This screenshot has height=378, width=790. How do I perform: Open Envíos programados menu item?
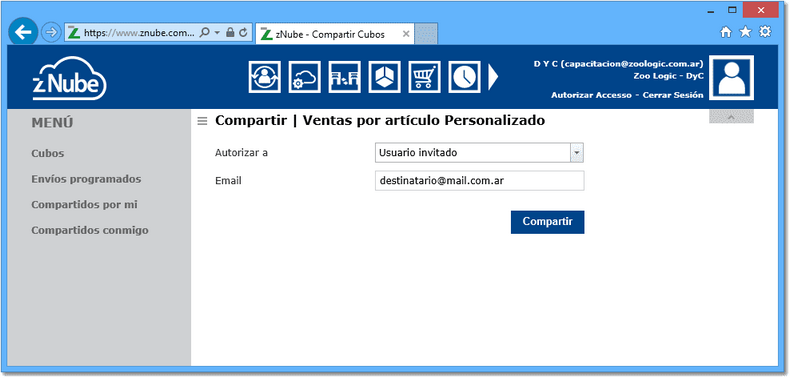86,179
